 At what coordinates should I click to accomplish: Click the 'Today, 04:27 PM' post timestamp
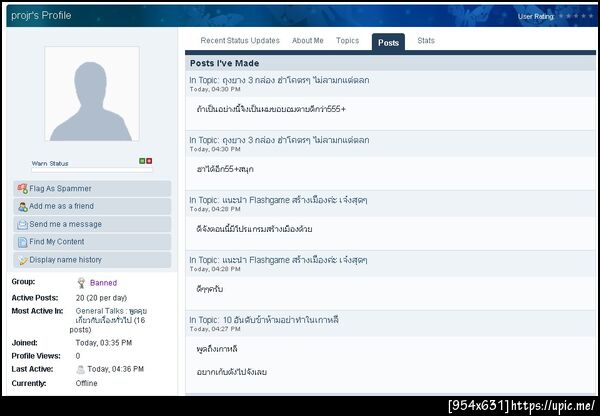[215, 329]
